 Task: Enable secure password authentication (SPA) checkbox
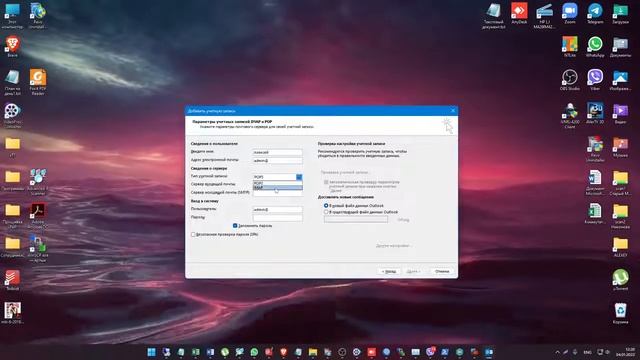click(193, 235)
